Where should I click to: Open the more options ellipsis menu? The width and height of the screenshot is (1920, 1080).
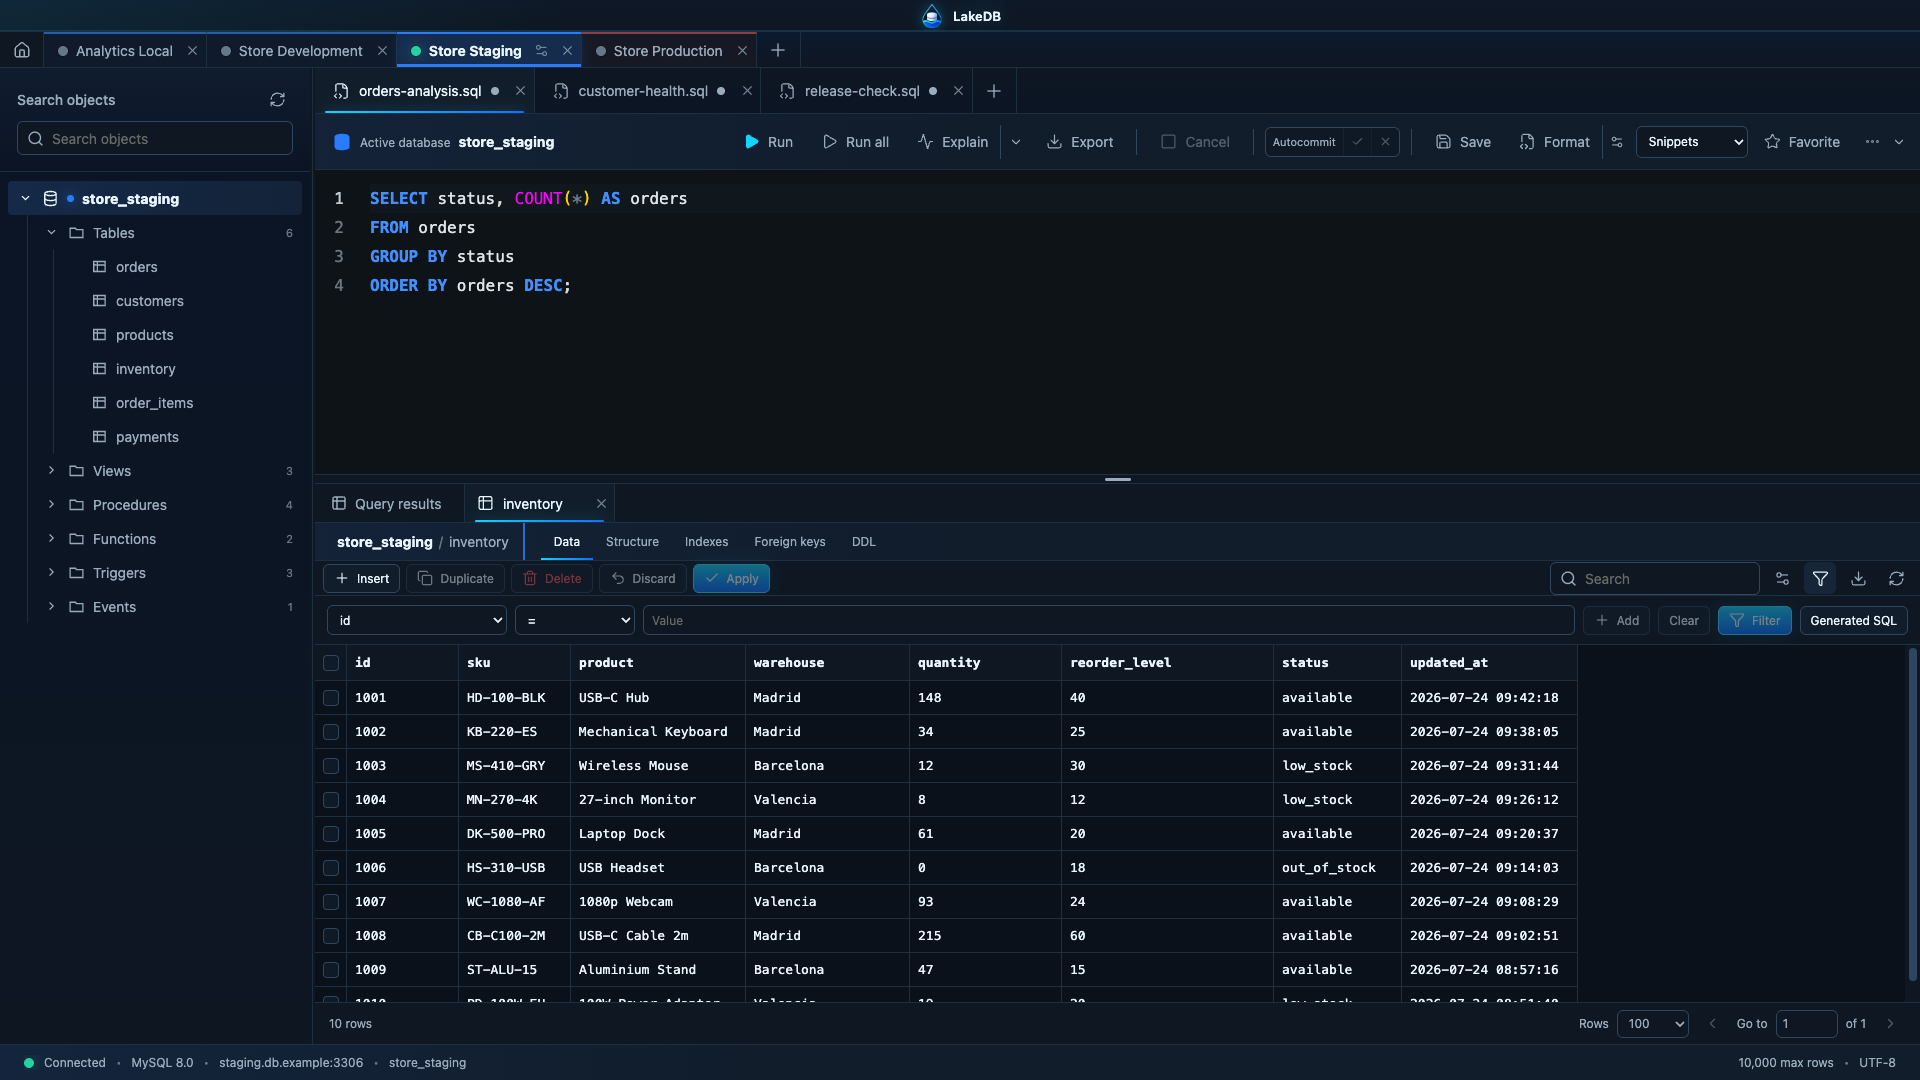pyautogui.click(x=1872, y=142)
